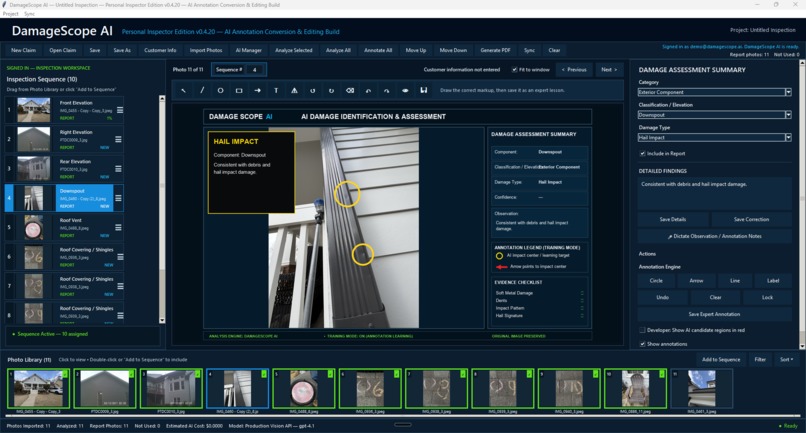Click the floppy disk save markup icon
The image size is (806, 433).
(x=424, y=91)
